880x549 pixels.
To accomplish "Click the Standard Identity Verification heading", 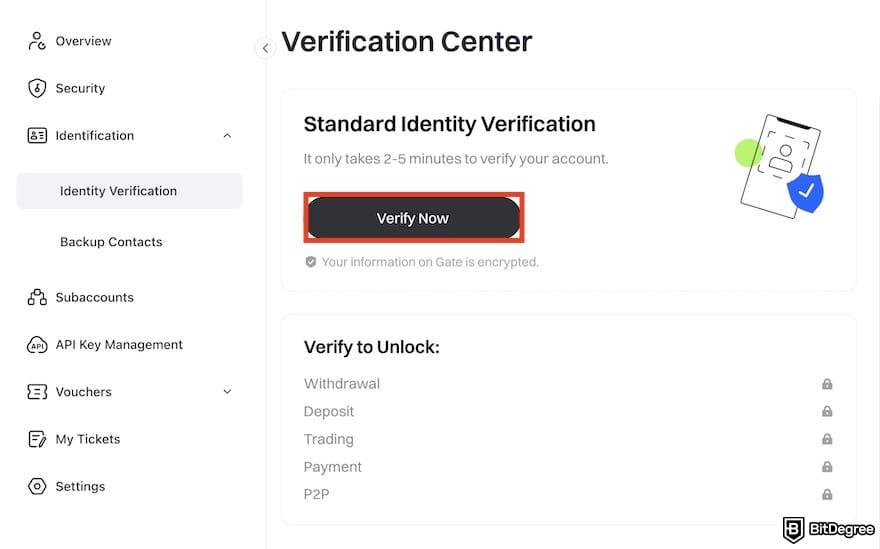I will coord(450,124).
